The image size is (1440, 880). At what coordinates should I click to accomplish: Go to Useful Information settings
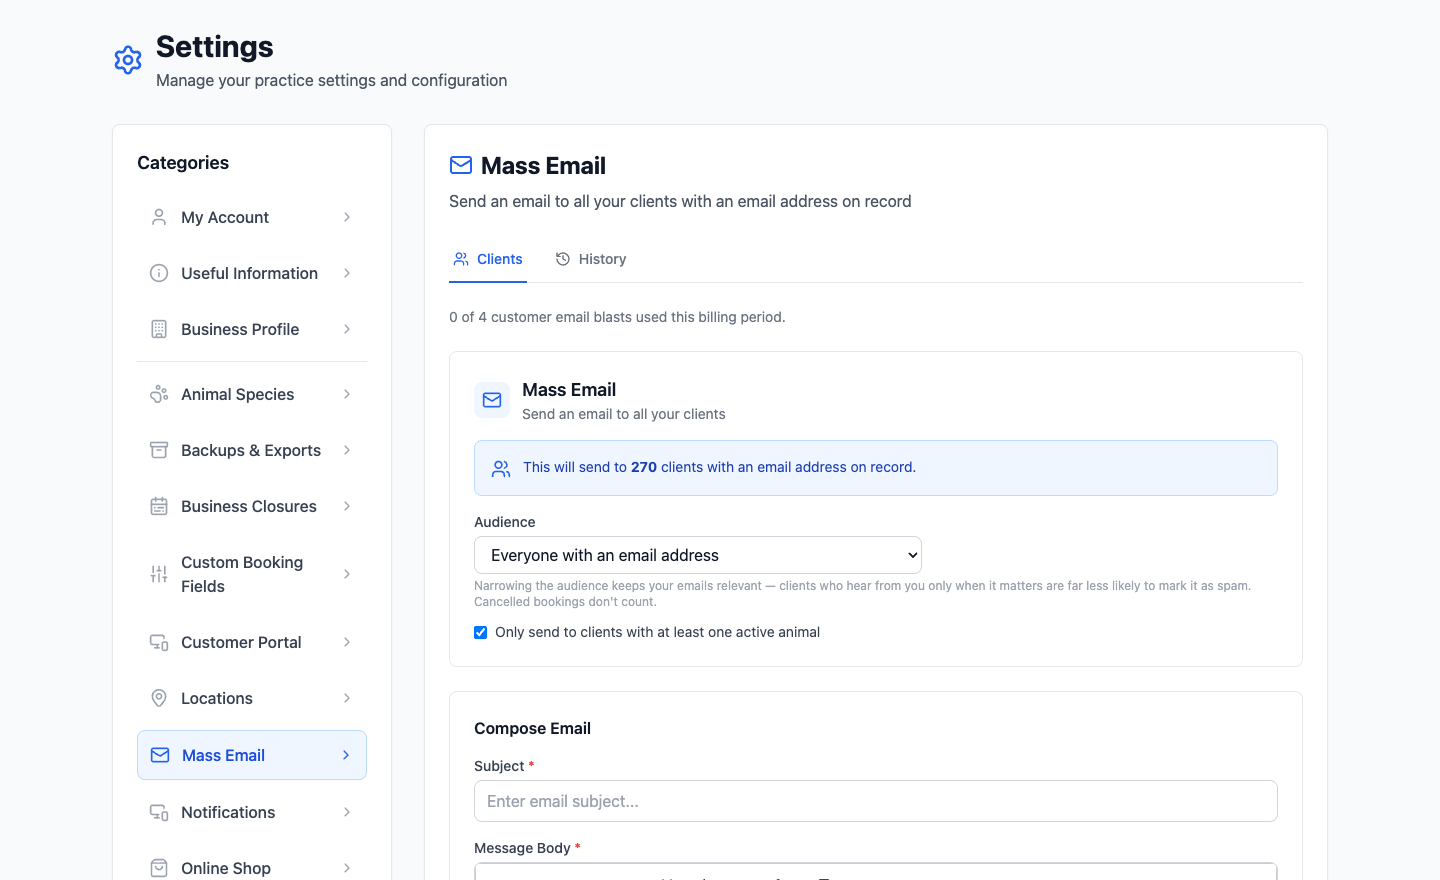(x=252, y=273)
